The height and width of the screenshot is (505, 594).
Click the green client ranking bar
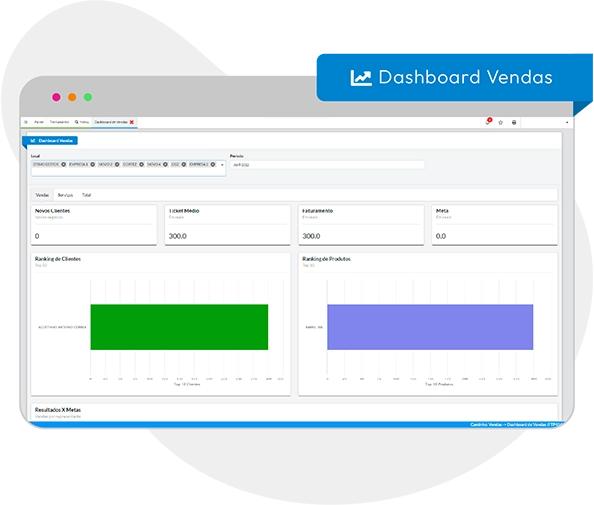(x=179, y=327)
